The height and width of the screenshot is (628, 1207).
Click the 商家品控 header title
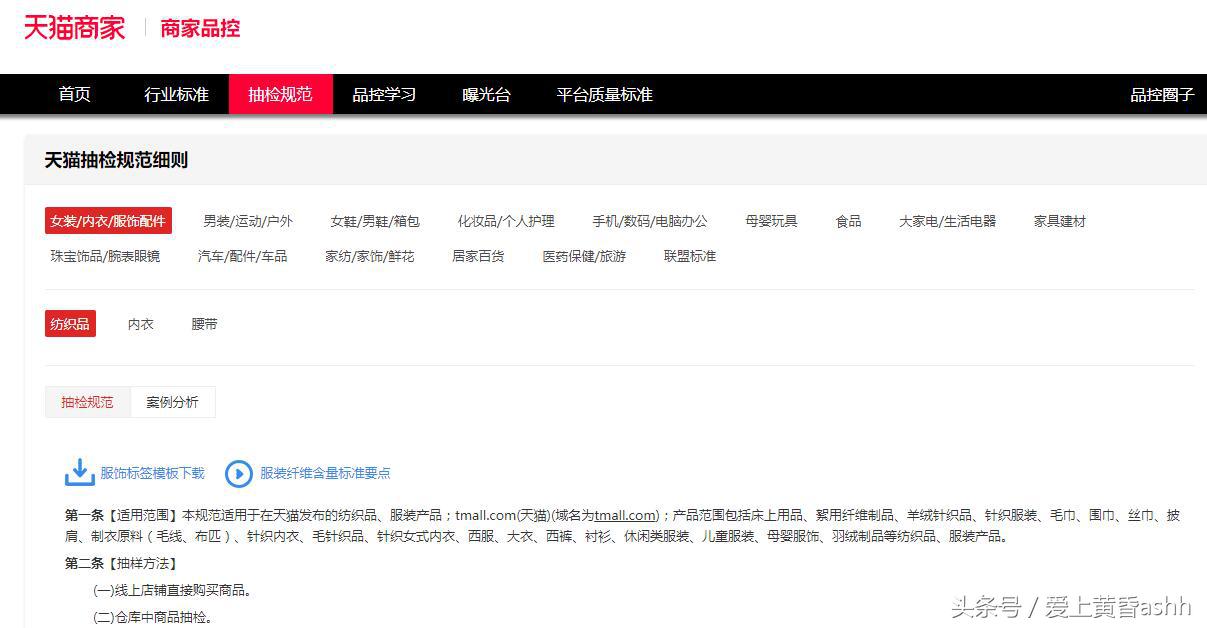point(200,28)
